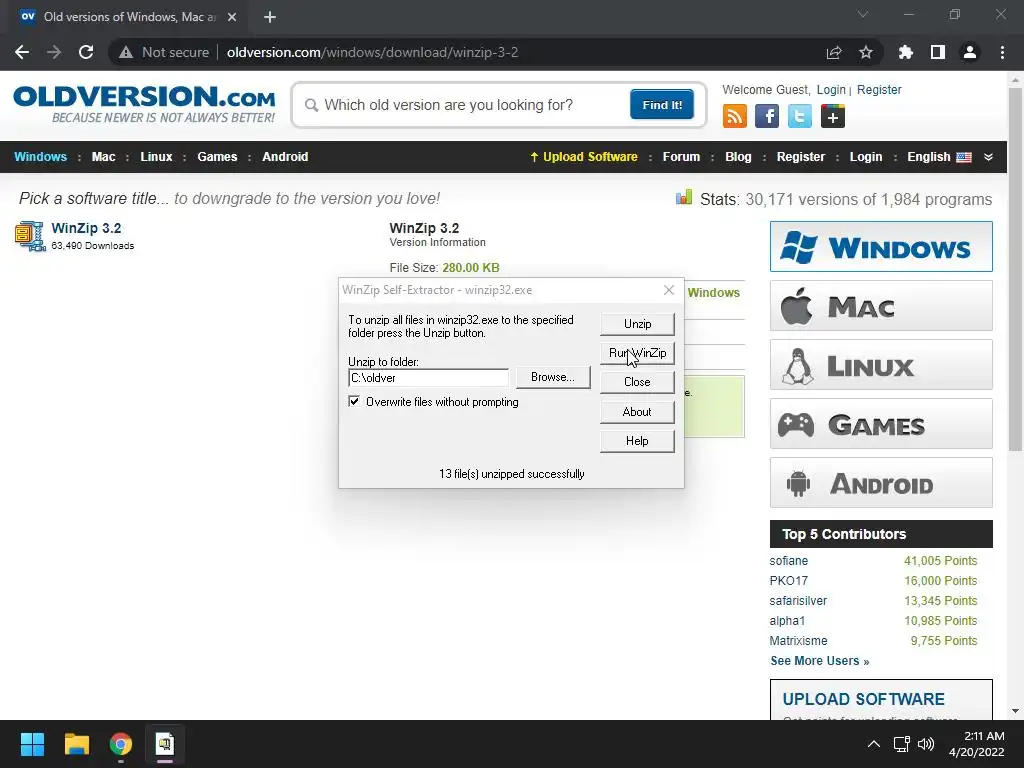Click the WinZip 3.2 title link
Image resolution: width=1024 pixels, height=768 pixels.
pyautogui.click(x=86, y=228)
